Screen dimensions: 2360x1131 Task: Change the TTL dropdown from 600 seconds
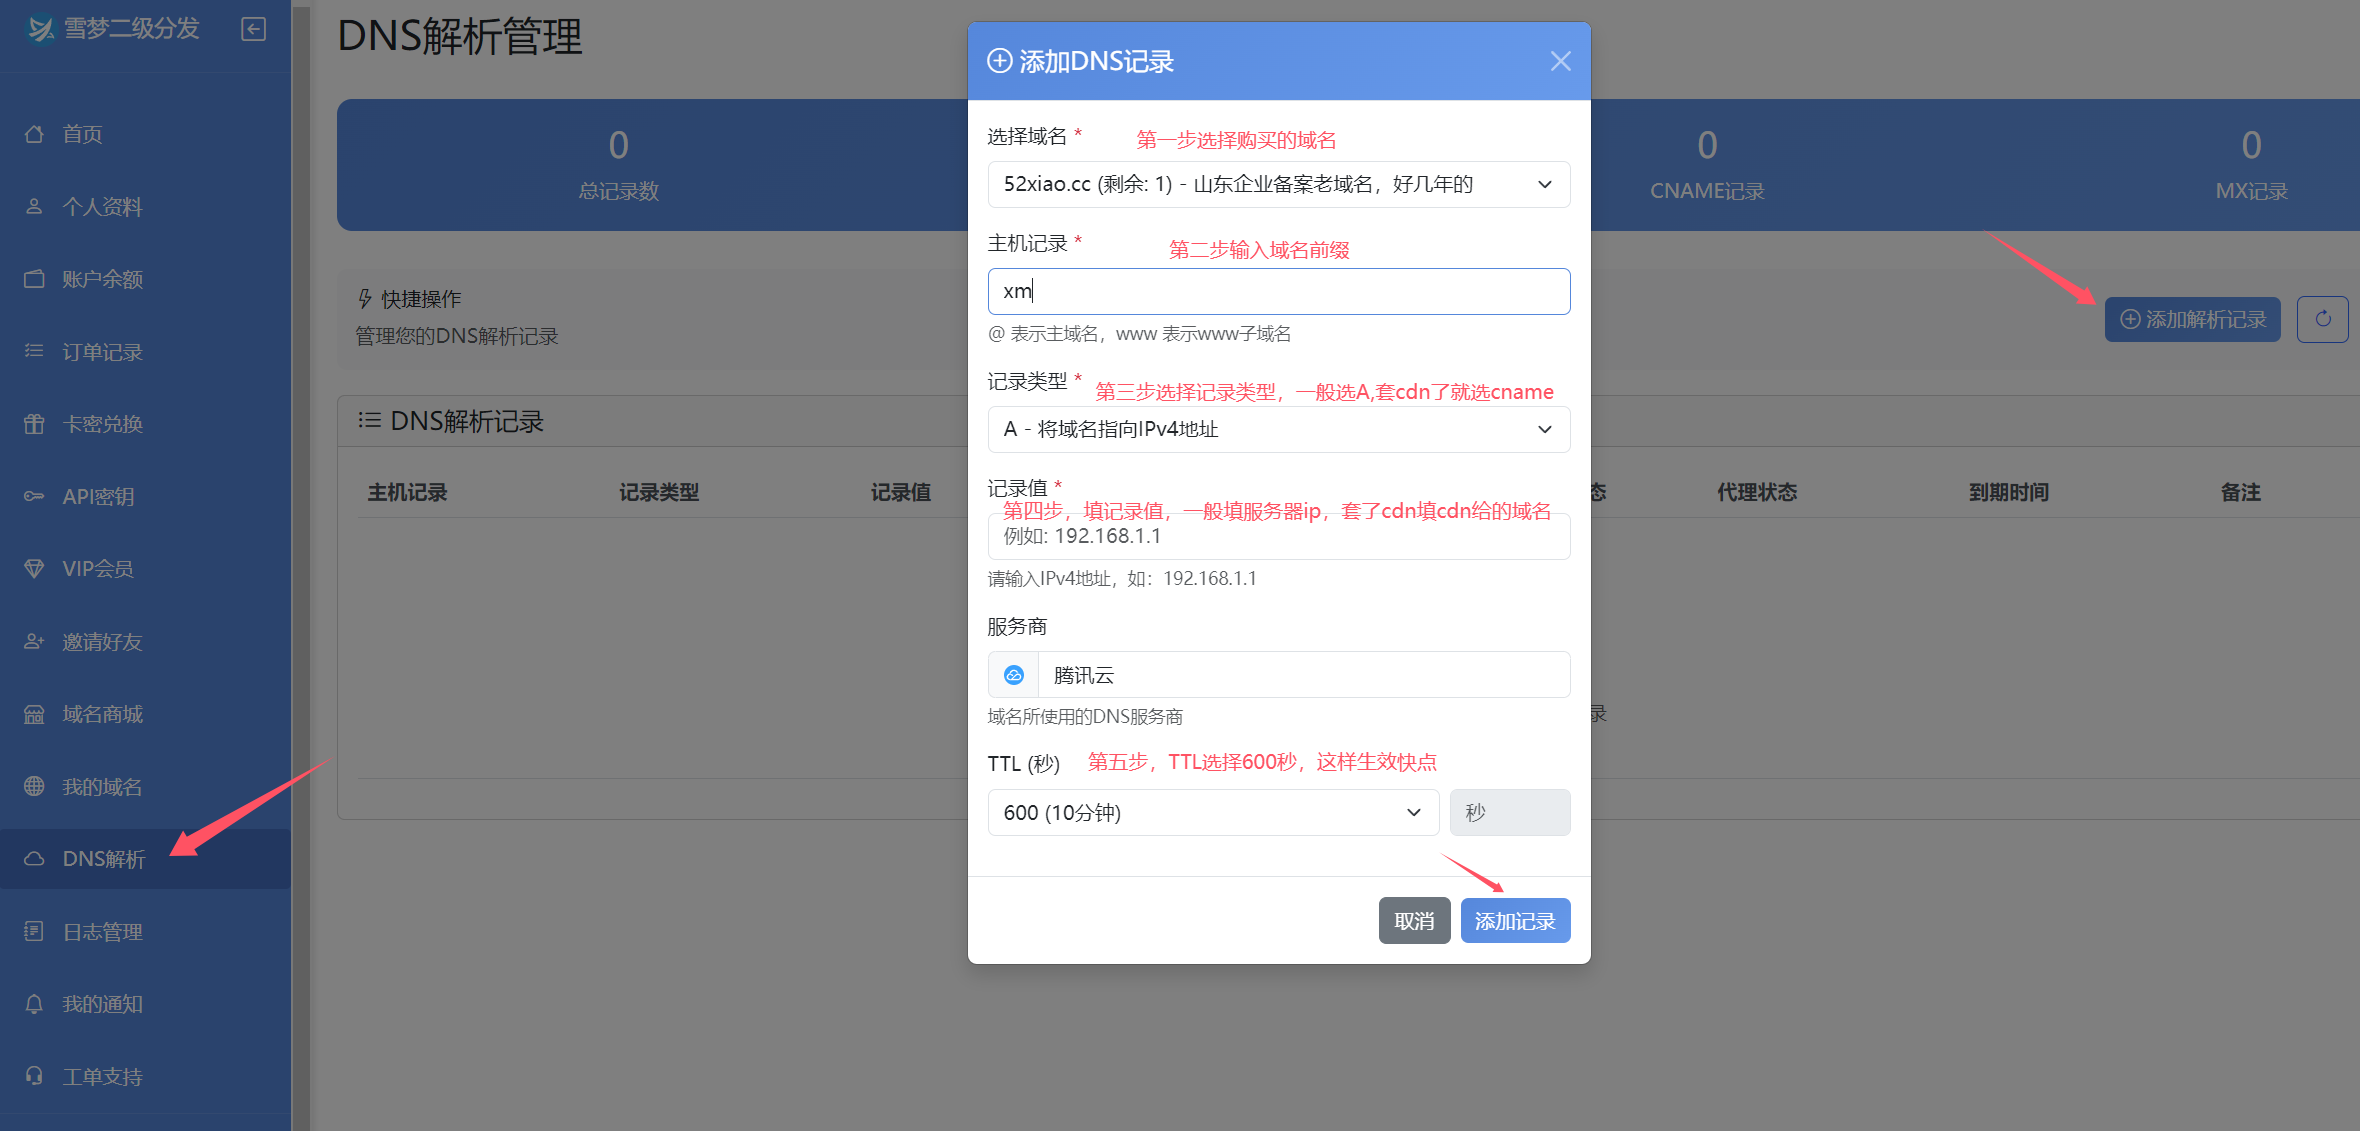point(1212,812)
